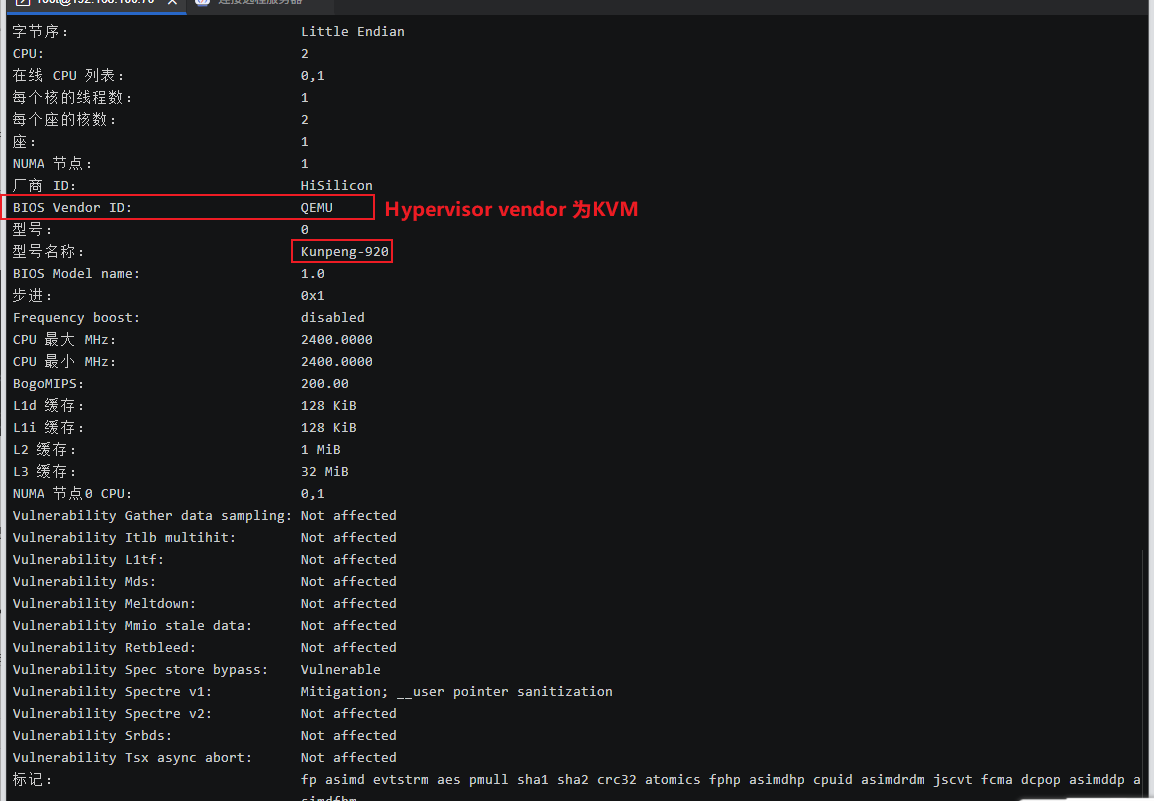Click the 'Vulnerability Meltdown:' label

104,604
